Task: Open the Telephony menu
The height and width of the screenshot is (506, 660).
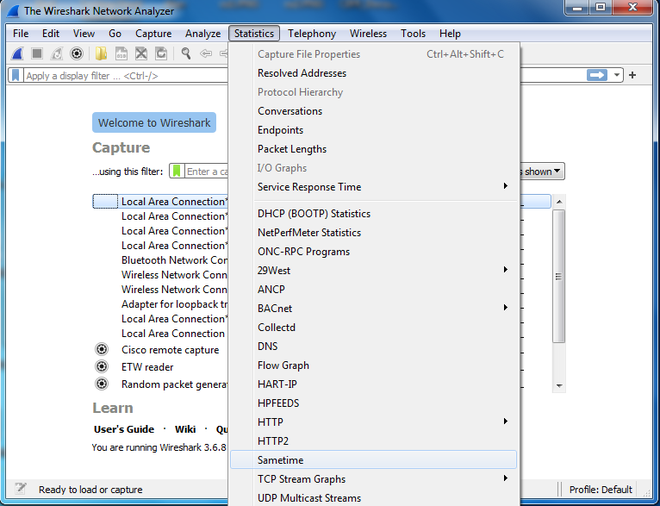Action: coord(311,33)
